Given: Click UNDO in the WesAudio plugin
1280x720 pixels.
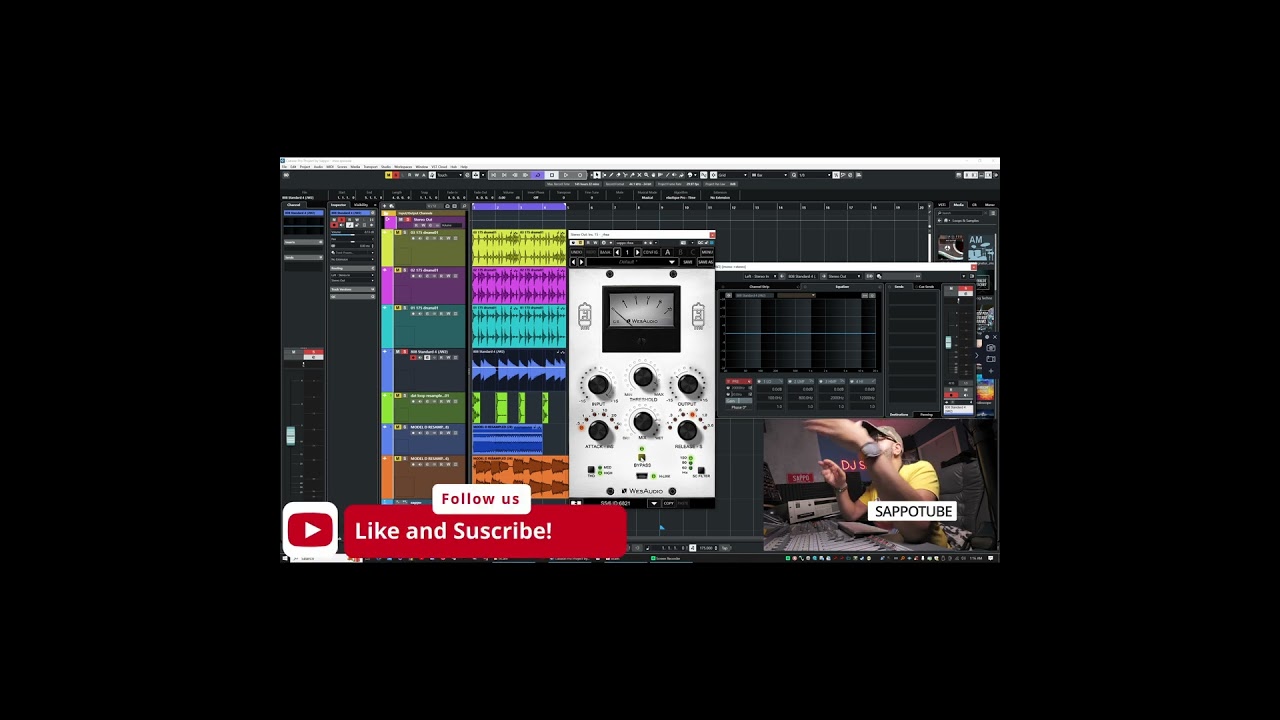Looking at the screenshot, I should [x=576, y=252].
